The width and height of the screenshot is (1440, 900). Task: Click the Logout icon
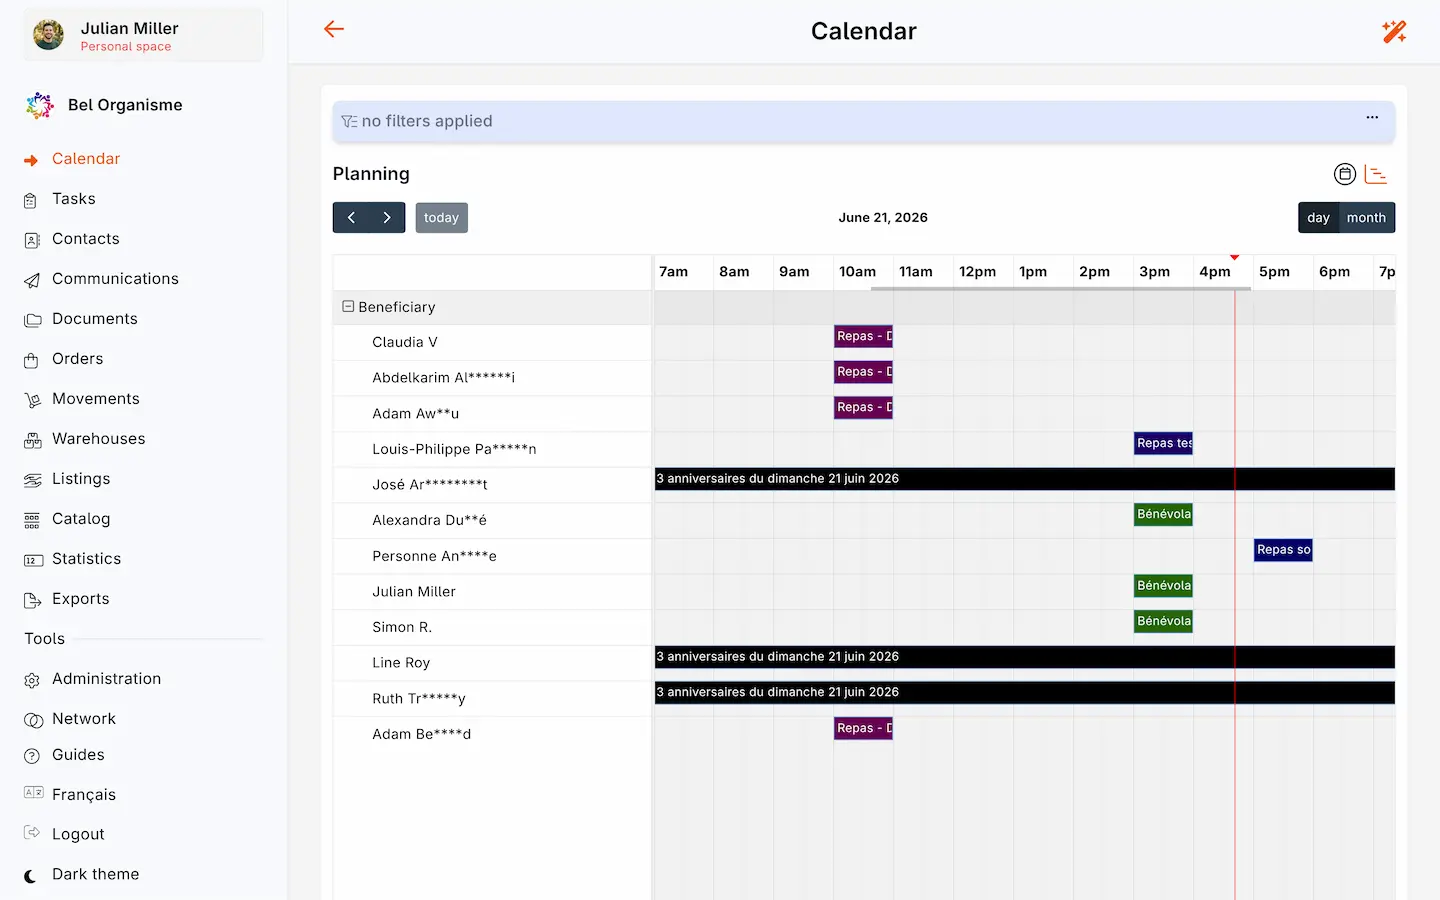click(32, 832)
